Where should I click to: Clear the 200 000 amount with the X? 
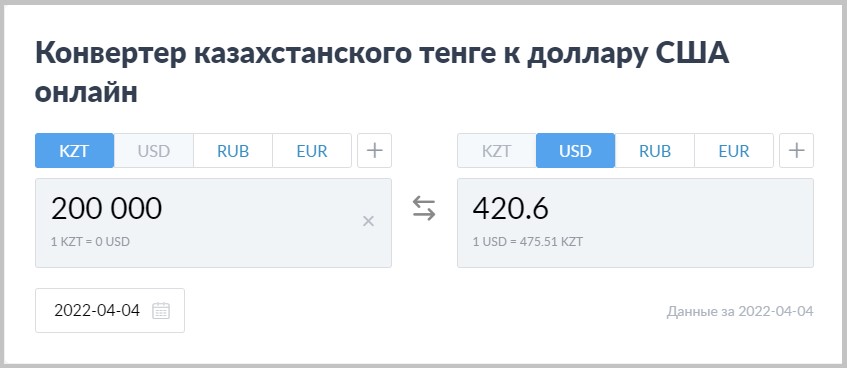pyautogui.click(x=368, y=220)
